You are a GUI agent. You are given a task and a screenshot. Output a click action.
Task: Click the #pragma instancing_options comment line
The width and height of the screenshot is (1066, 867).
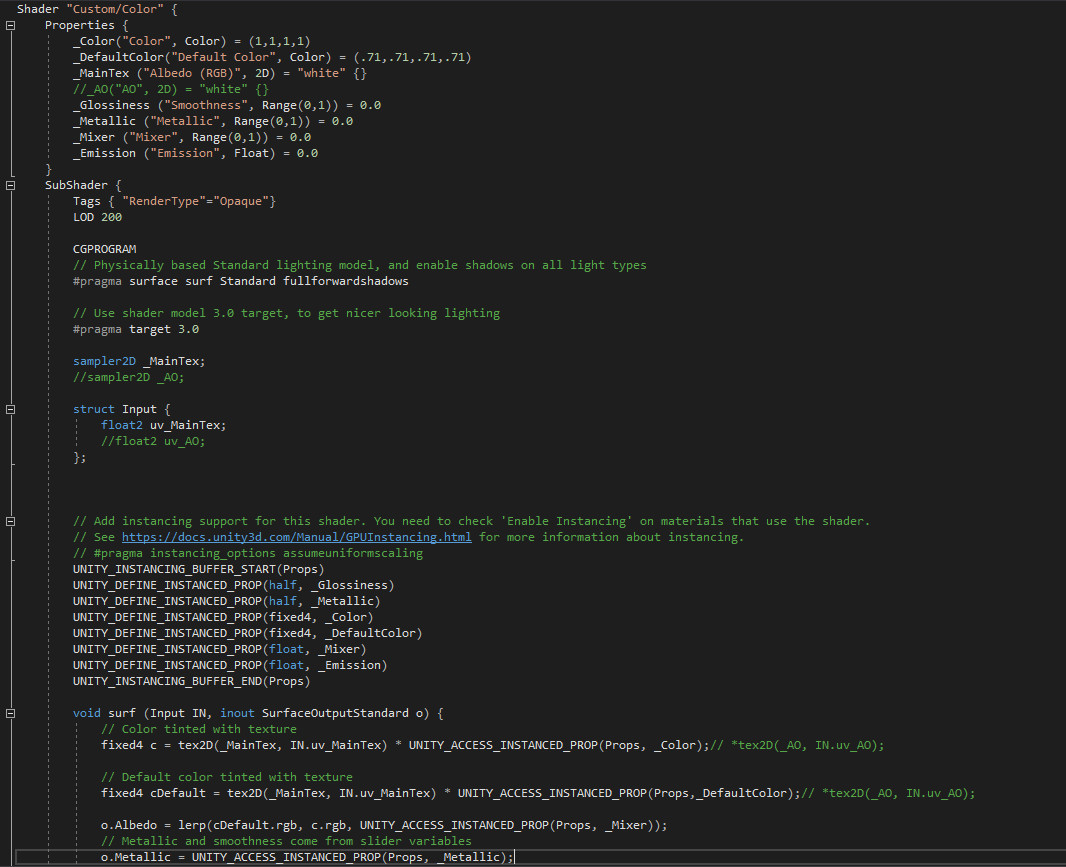247,554
